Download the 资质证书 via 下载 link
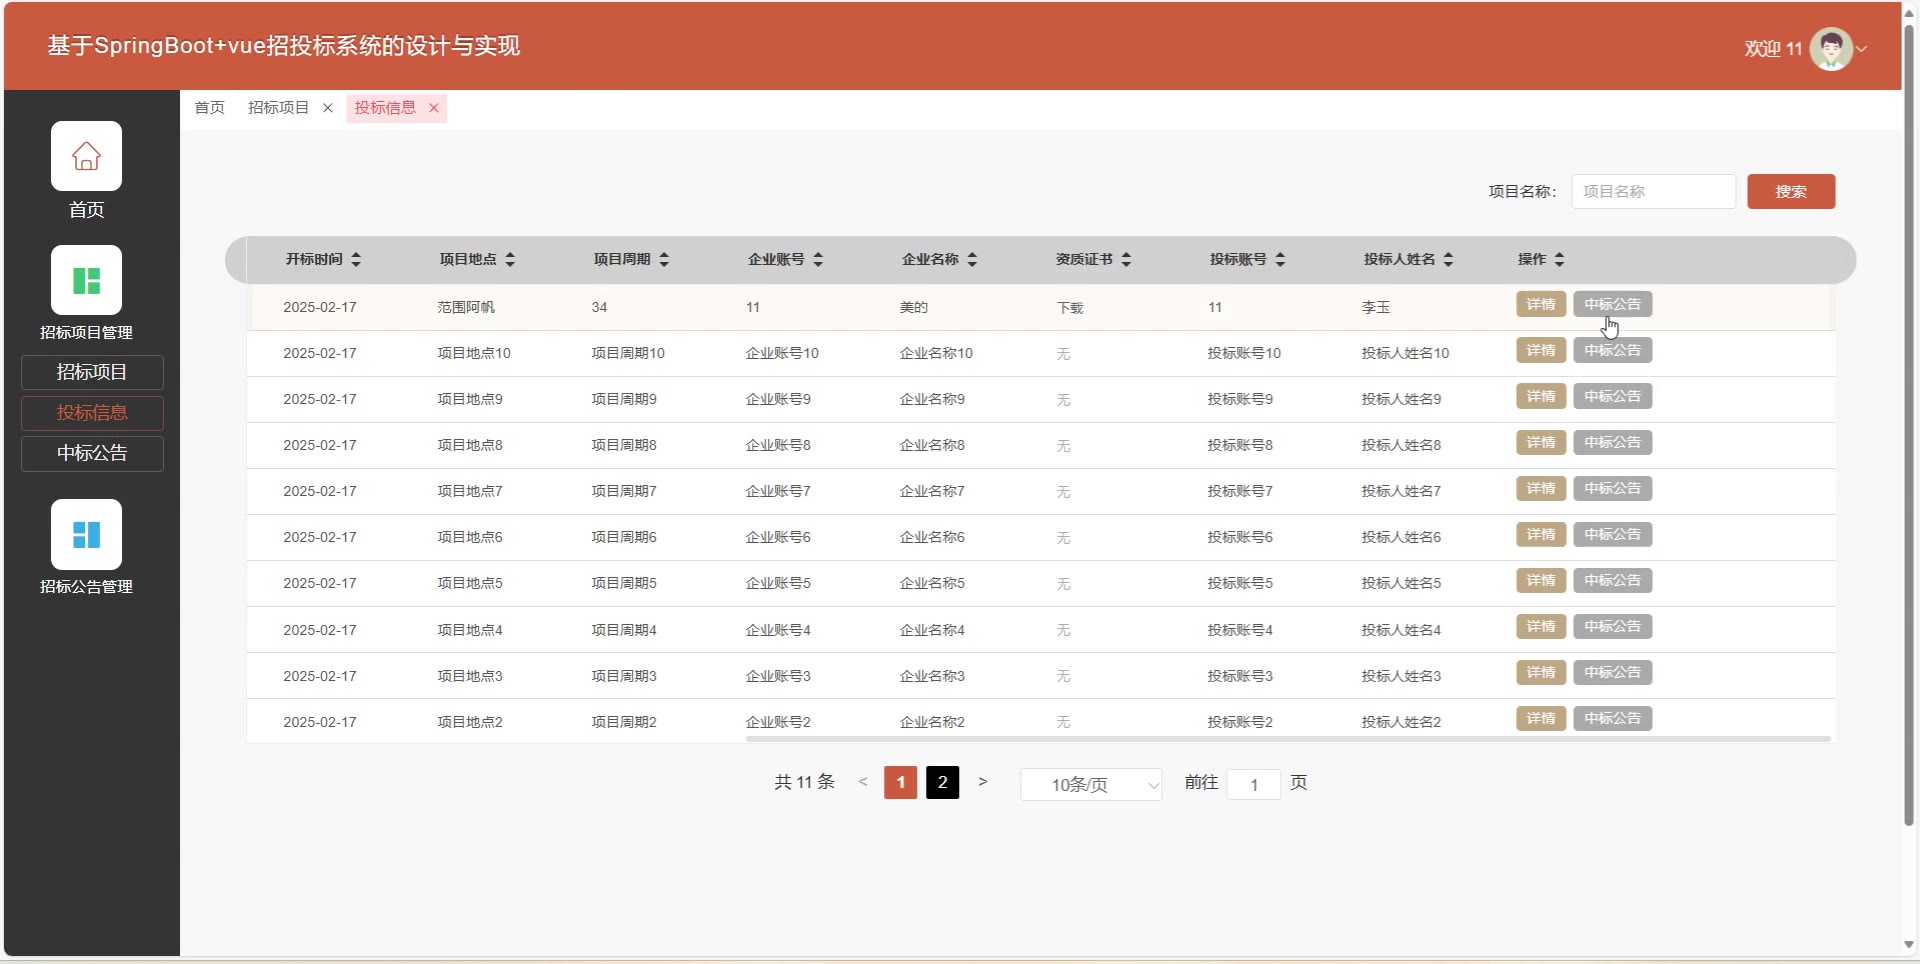Viewport: 1920px width, 964px height. tap(1069, 308)
